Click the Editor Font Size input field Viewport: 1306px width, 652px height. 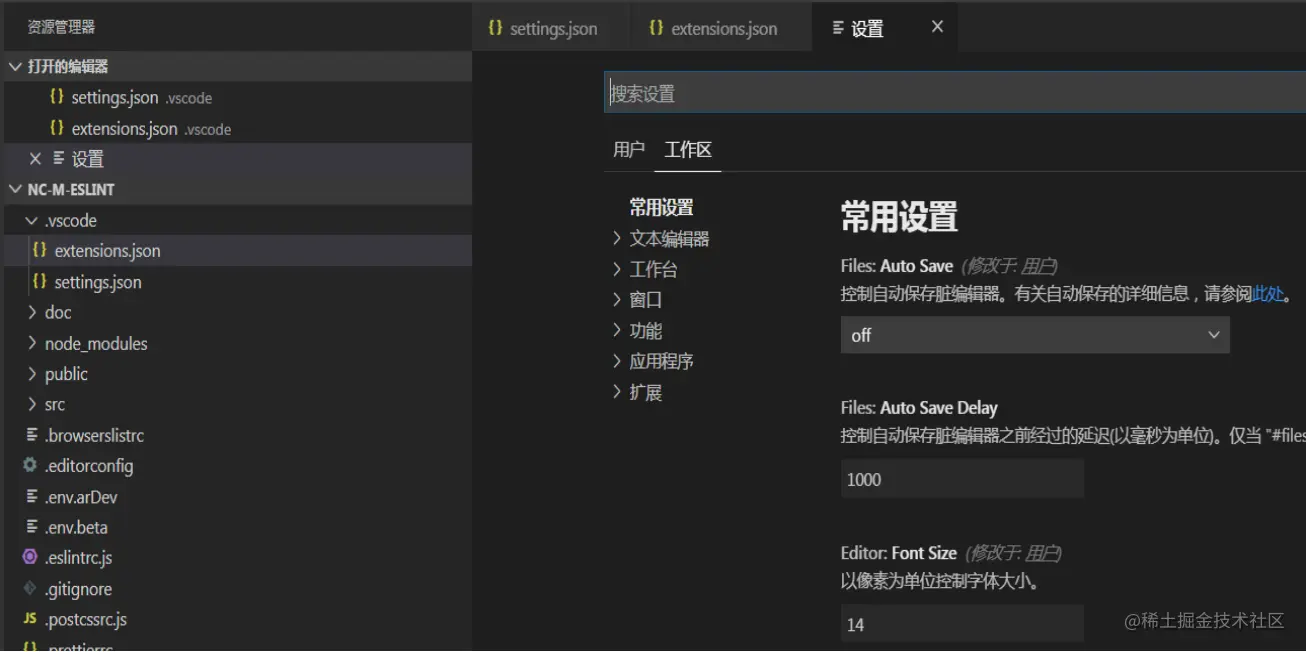tap(962, 624)
